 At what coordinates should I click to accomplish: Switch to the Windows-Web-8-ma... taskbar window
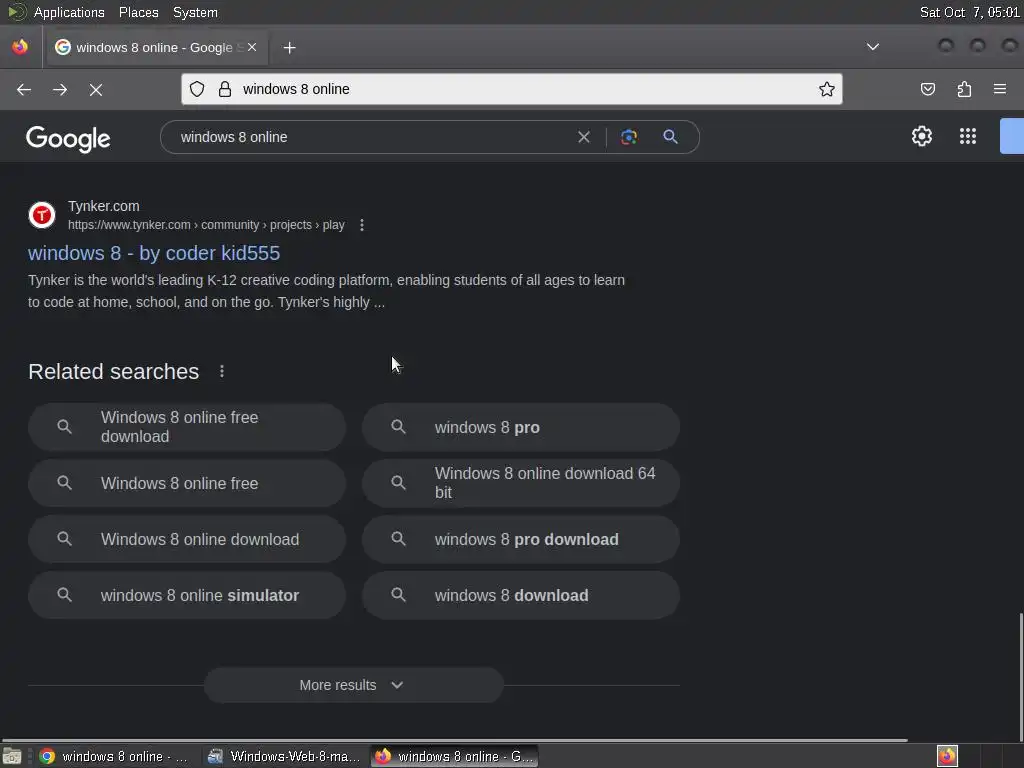(x=285, y=756)
